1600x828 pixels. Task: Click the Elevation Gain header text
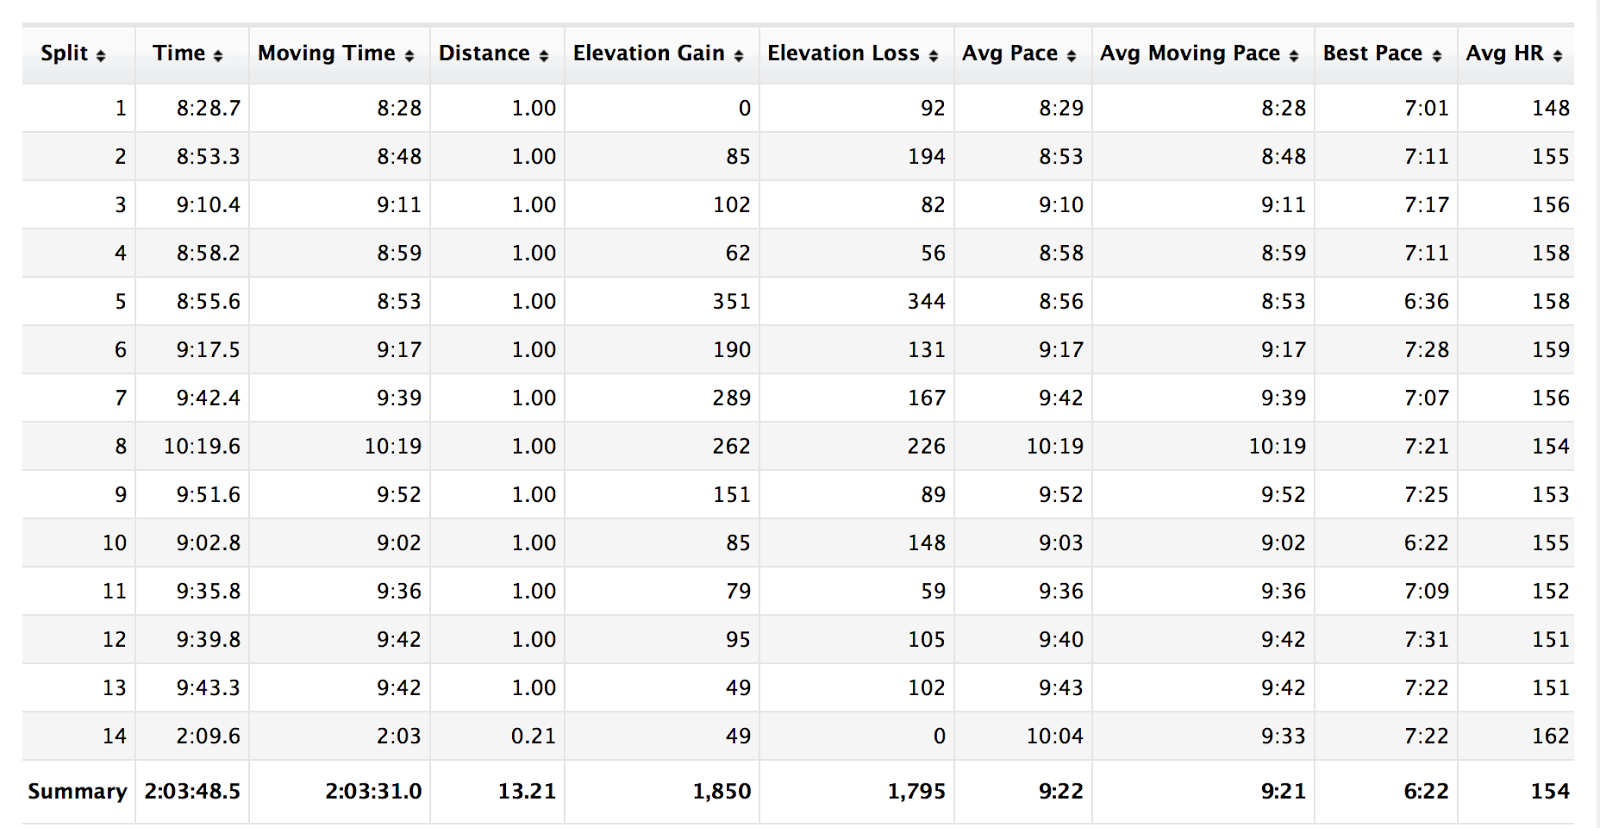(649, 53)
